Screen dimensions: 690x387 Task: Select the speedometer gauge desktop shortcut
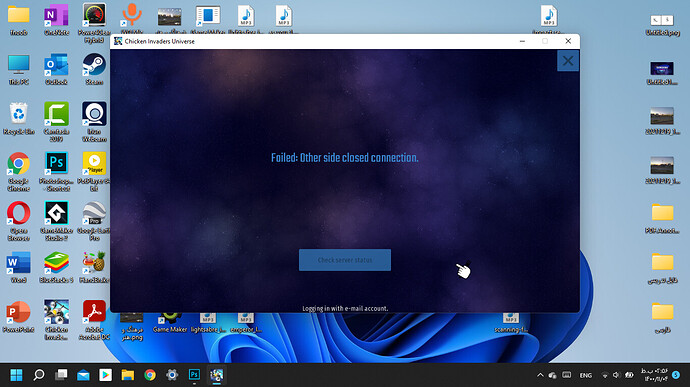point(94,23)
